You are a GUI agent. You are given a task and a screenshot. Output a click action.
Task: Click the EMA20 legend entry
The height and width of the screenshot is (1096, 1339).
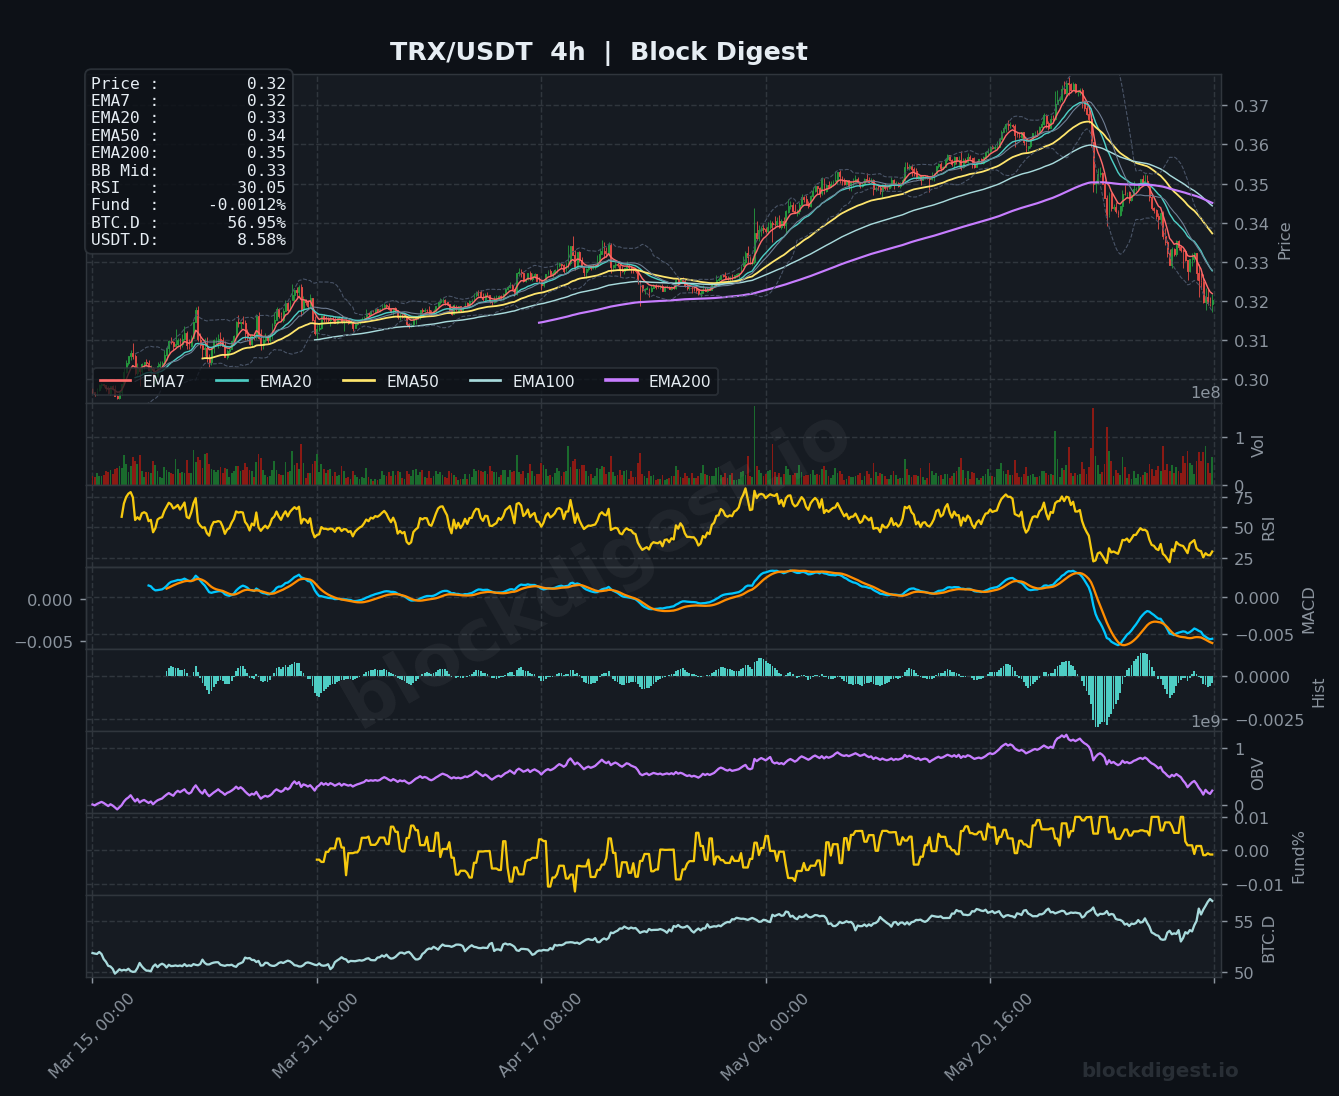pos(262,381)
